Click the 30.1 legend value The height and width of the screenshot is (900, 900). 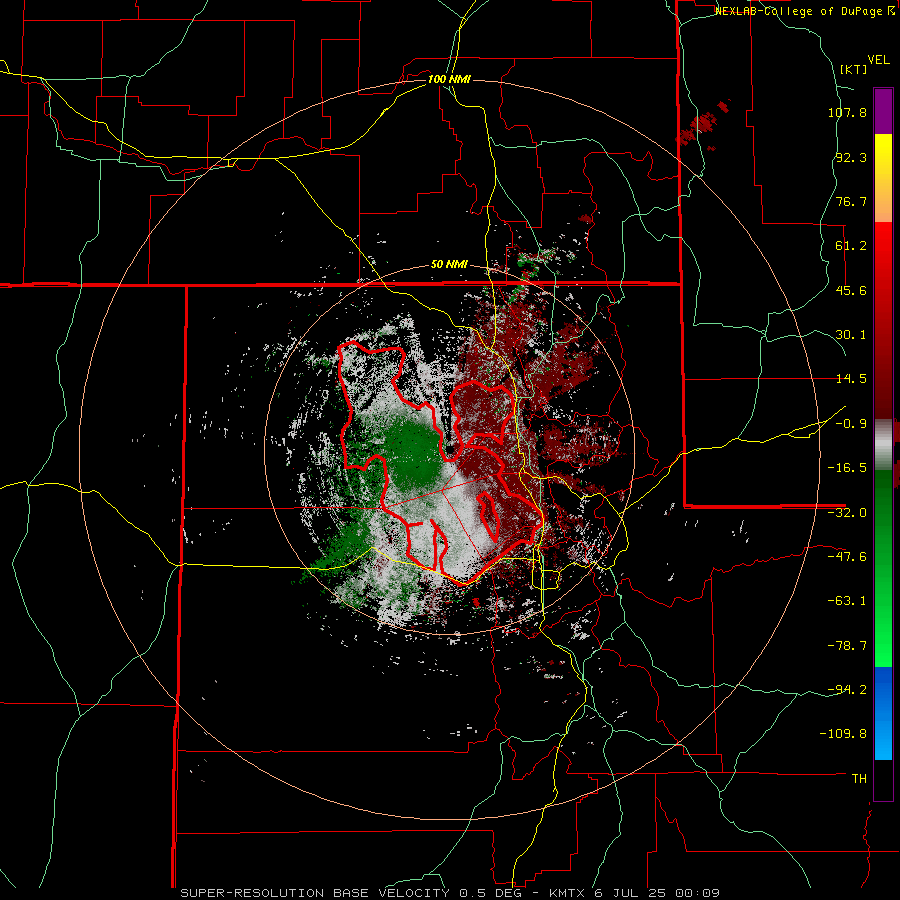click(x=851, y=335)
